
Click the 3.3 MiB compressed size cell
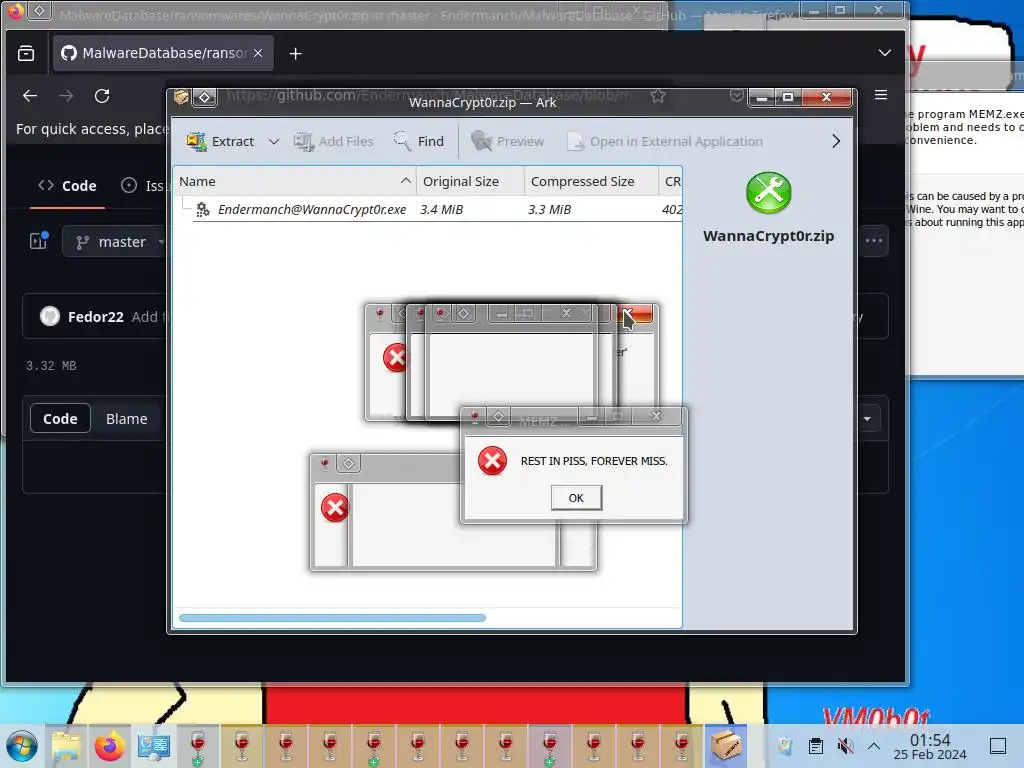point(549,209)
